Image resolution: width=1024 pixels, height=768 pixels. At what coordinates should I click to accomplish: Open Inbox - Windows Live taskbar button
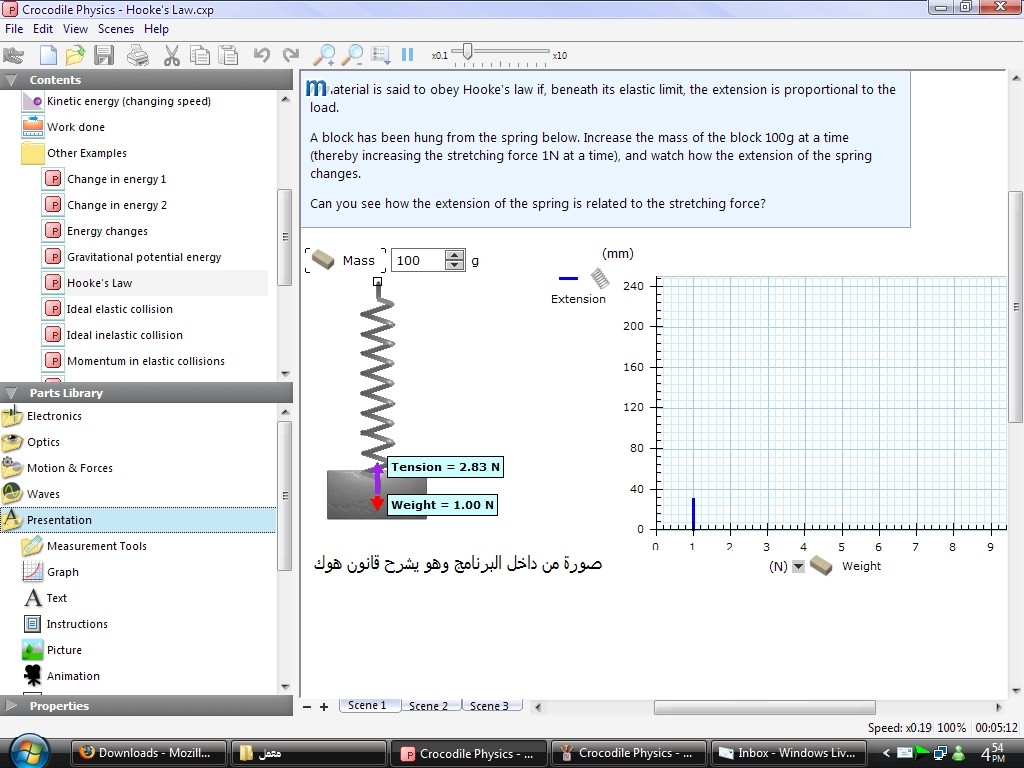[x=787, y=753]
